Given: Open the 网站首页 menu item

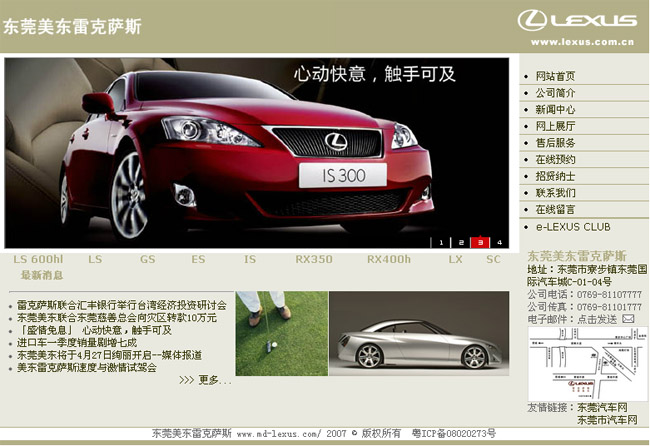Looking at the screenshot, I should [x=554, y=76].
